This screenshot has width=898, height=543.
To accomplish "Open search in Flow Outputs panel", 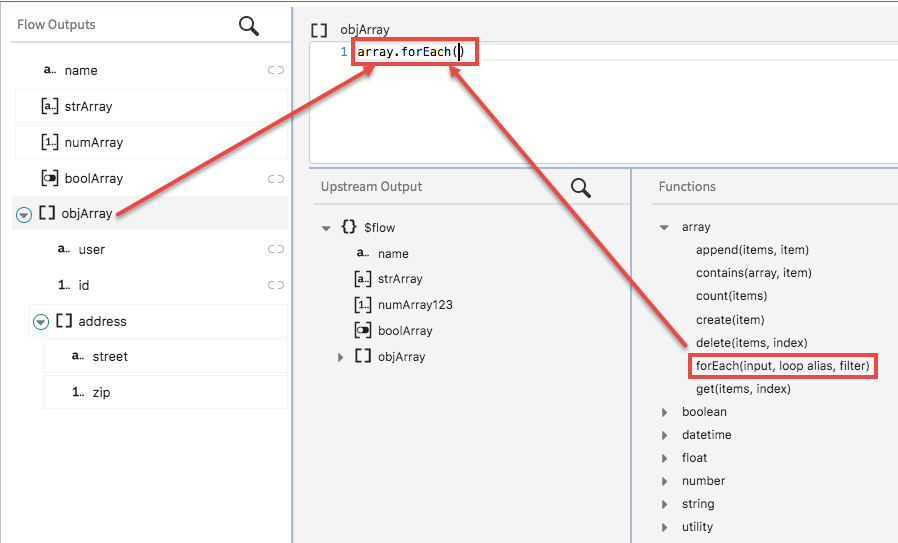I will (x=249, y=26).
